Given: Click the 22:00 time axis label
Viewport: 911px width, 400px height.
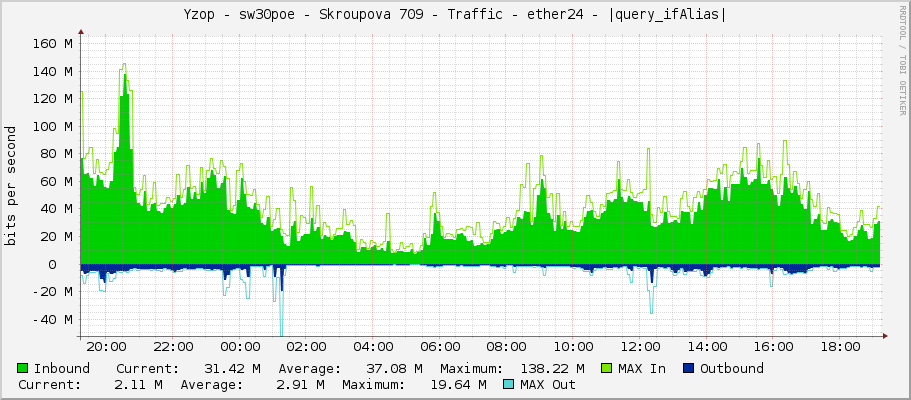Looking at the screenshot, I should point(172,347).
